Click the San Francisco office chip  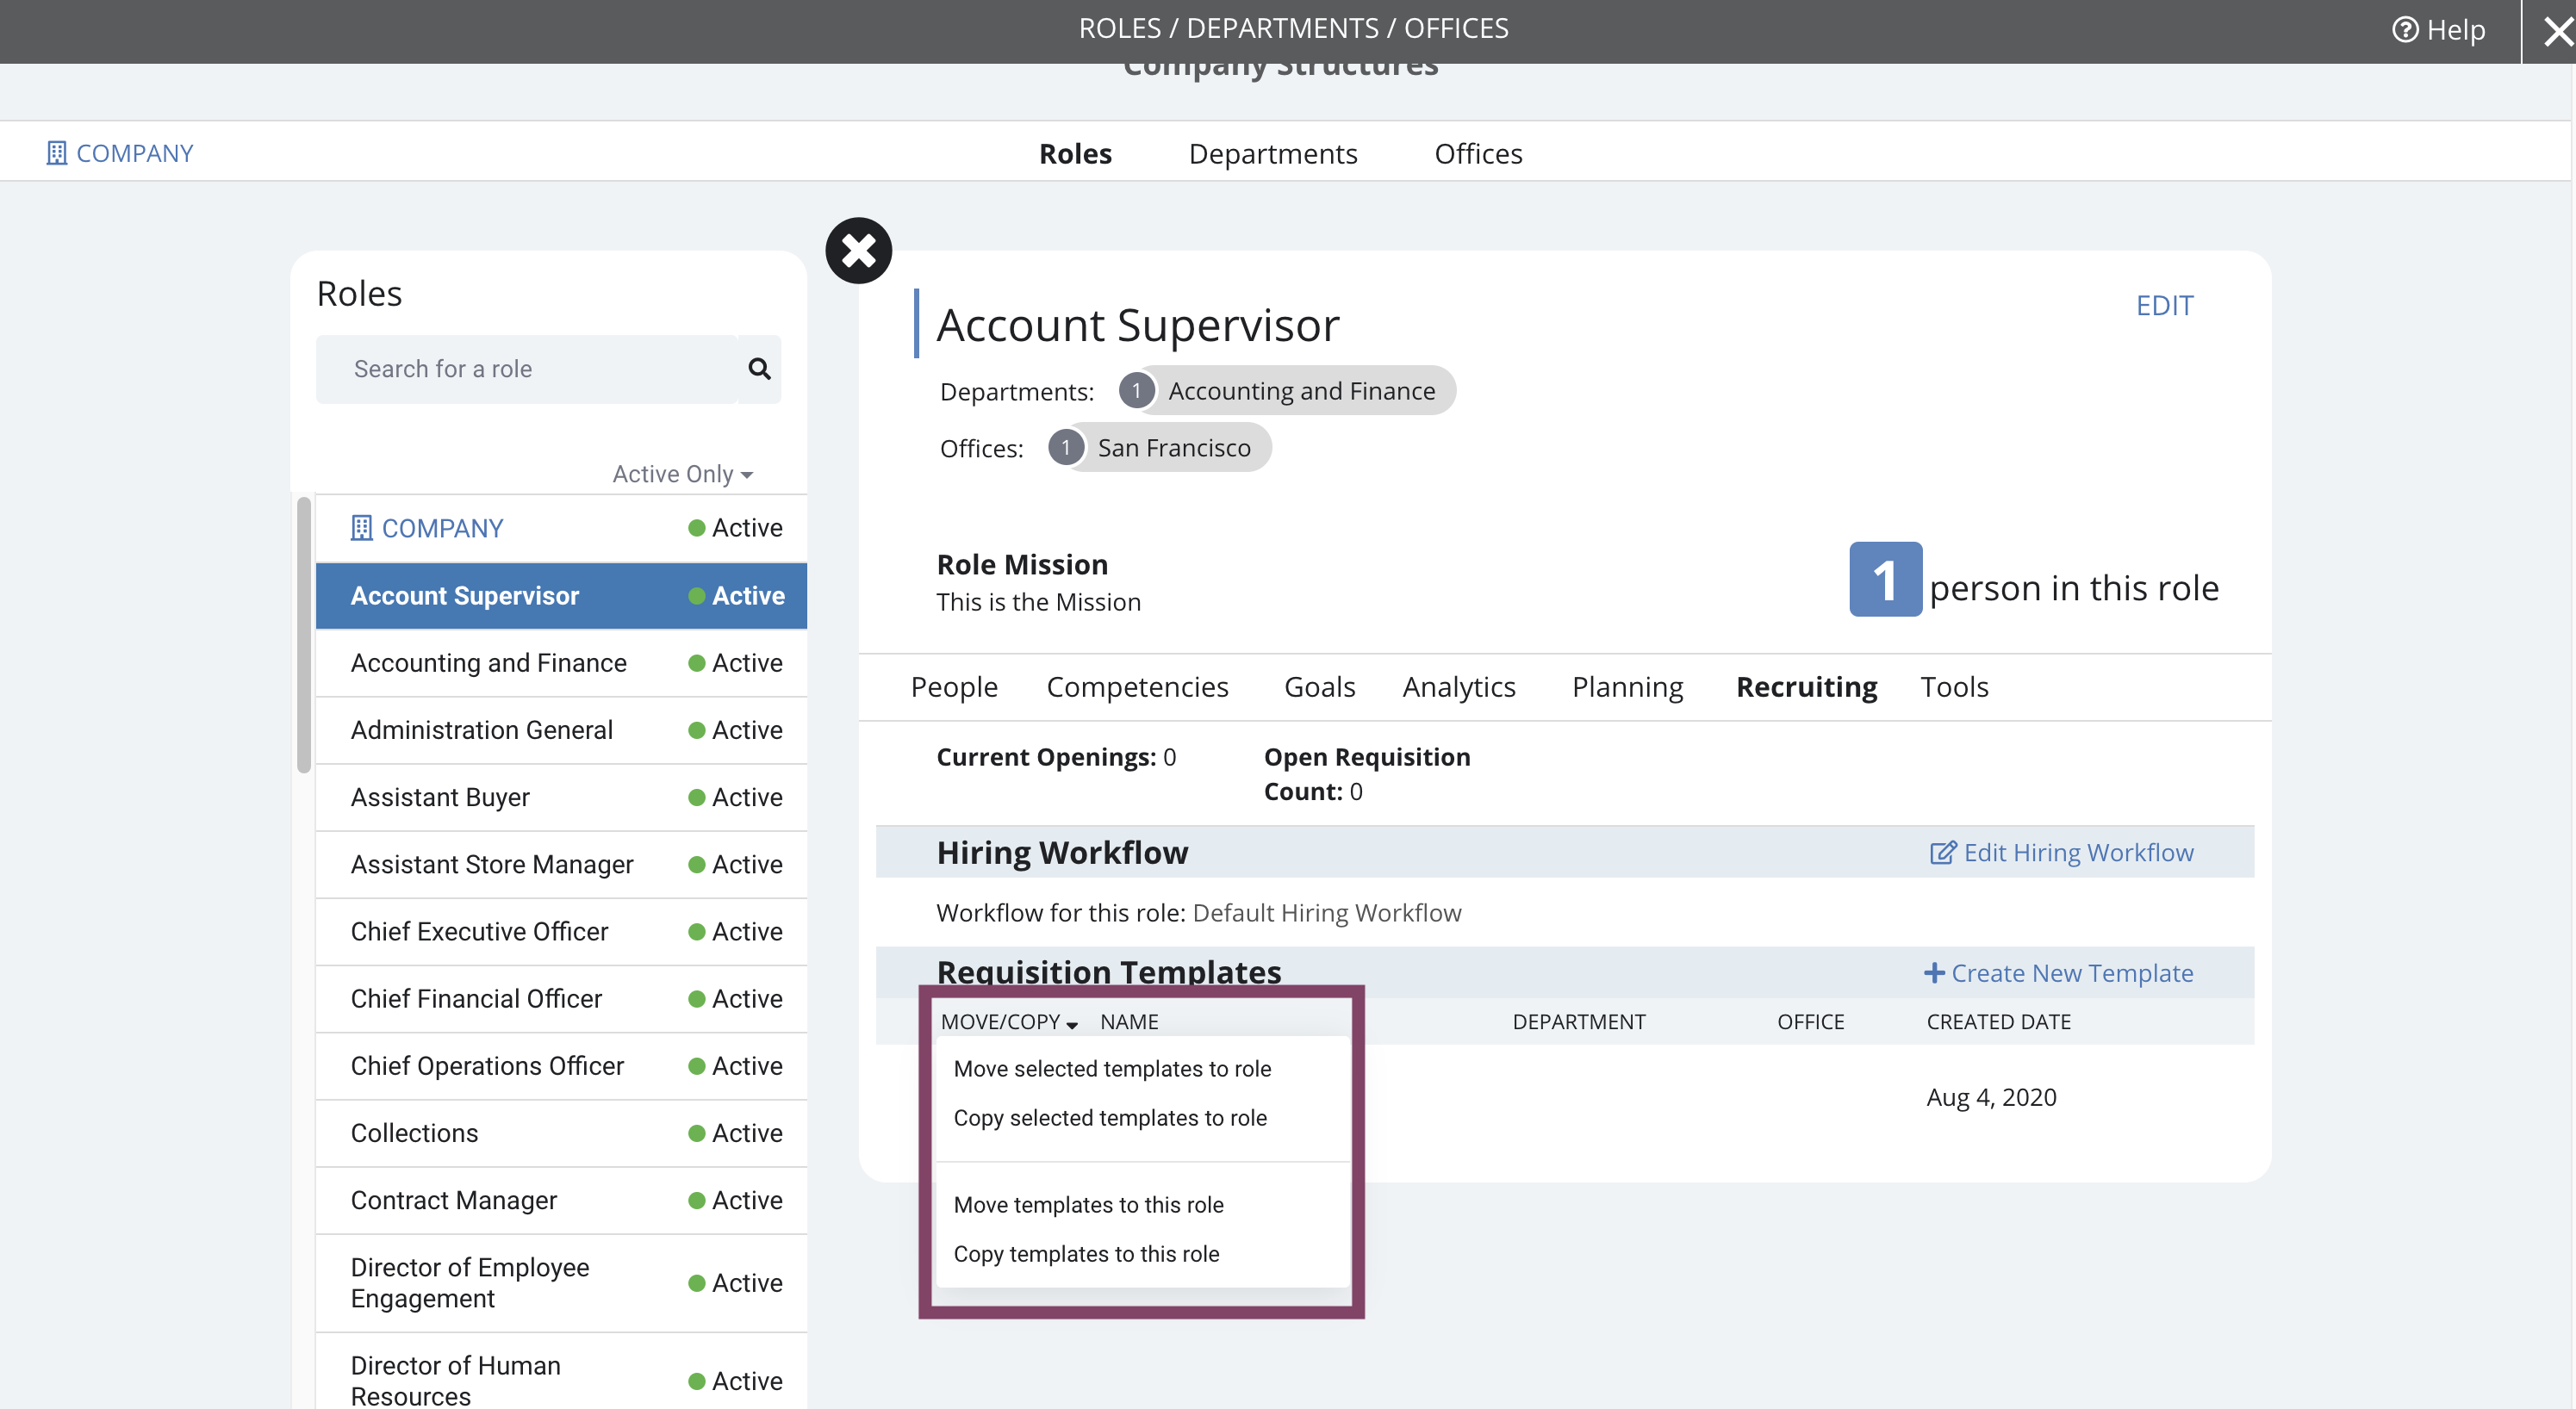1160,448
